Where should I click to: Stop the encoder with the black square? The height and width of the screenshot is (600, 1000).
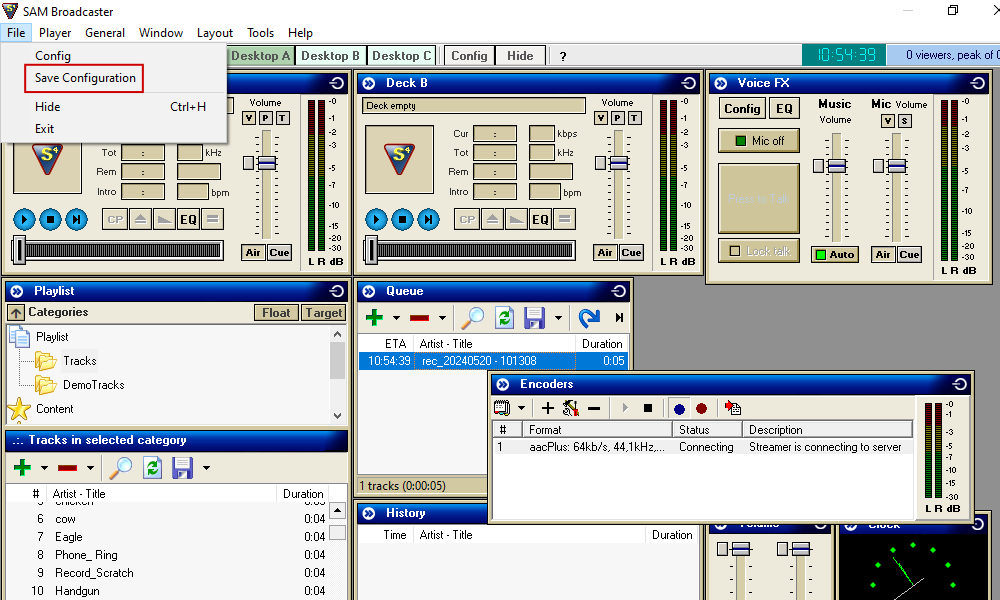click(648, 408)
